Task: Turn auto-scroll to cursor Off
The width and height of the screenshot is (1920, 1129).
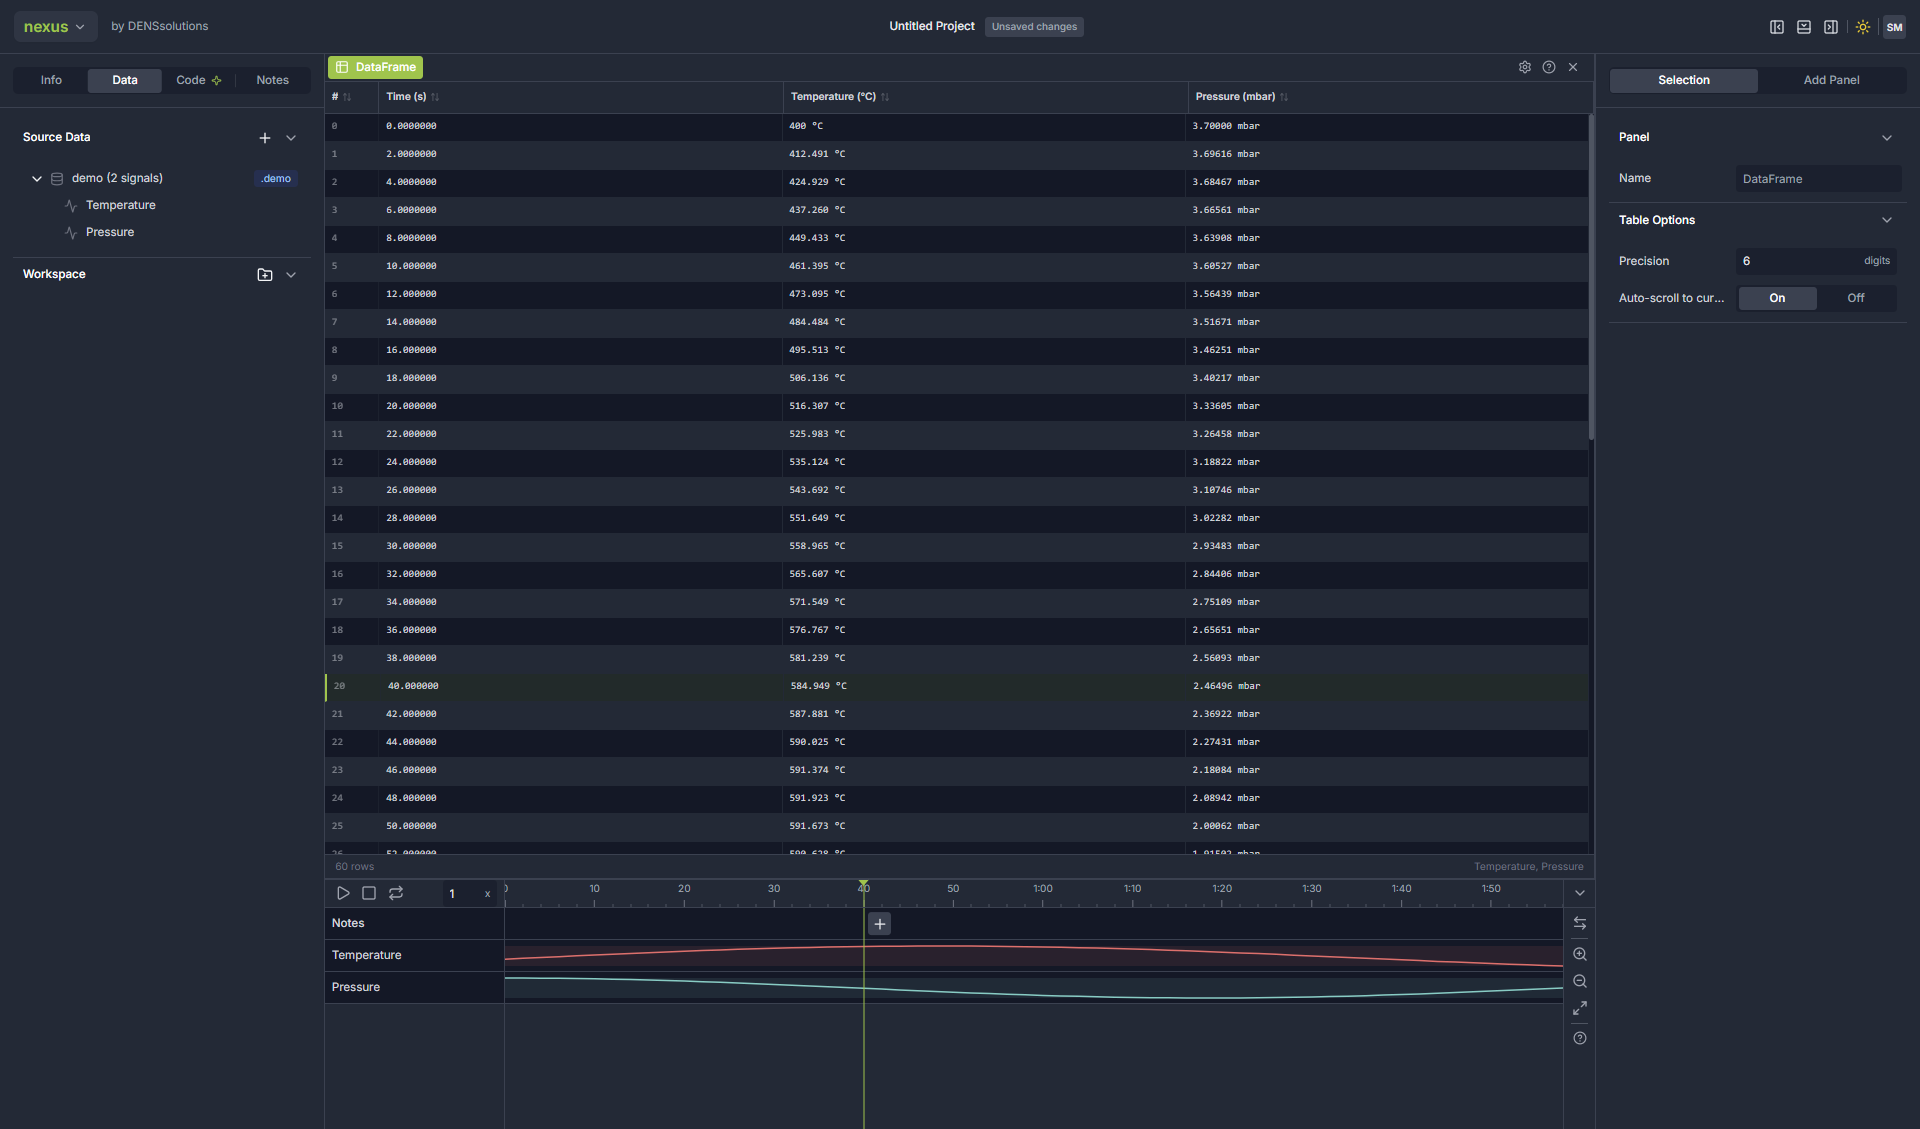Action: [1855, 298]
